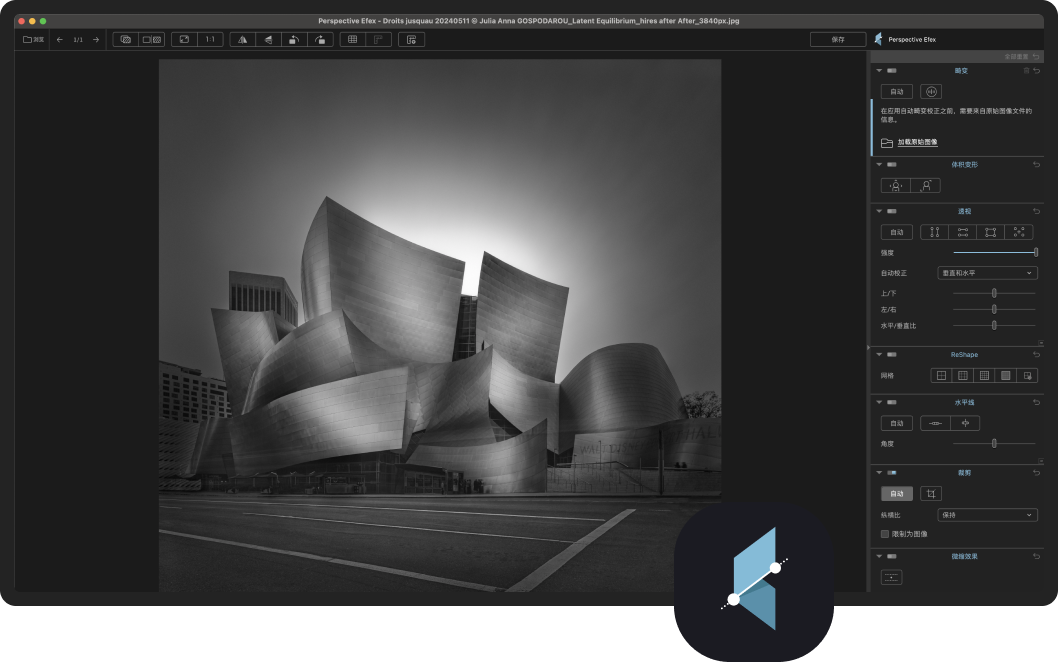Toggle the 畸变 section on/off switch
1058x662 pixels.
[x=892, y=71]
